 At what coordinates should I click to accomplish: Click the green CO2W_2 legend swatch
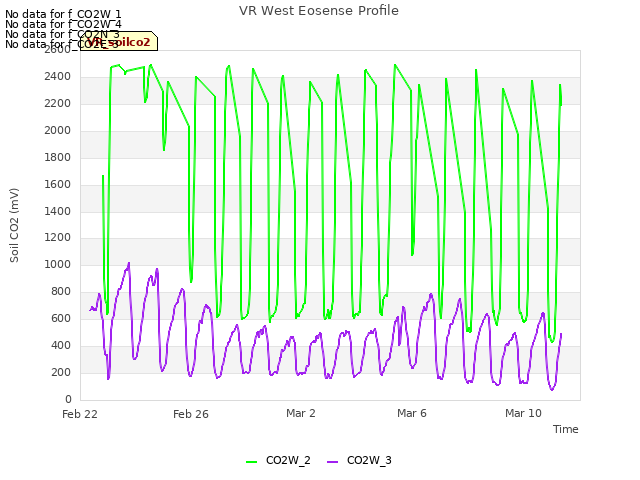(251, 462)
